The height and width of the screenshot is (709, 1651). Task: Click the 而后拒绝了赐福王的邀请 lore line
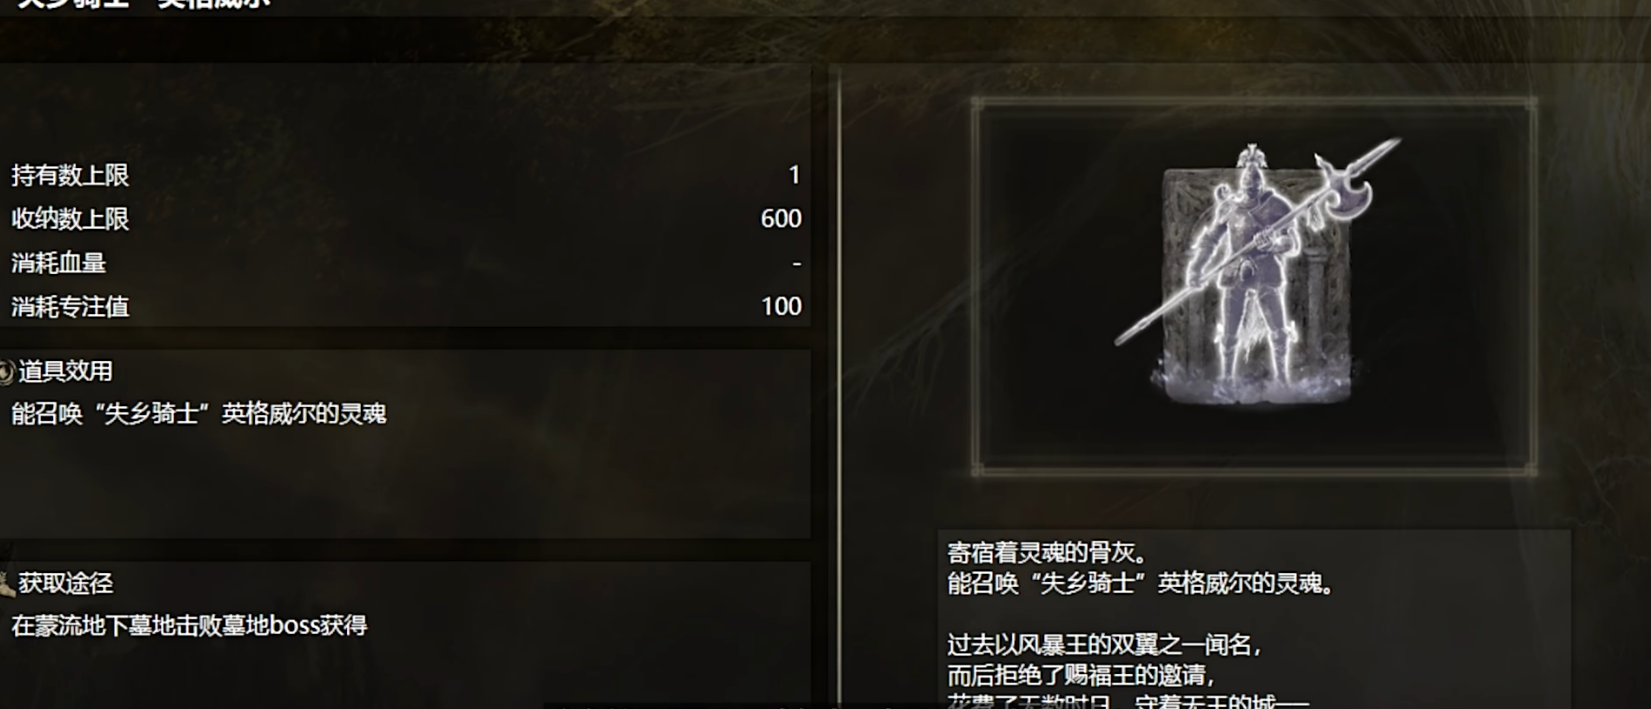(x=1082, y=676)
